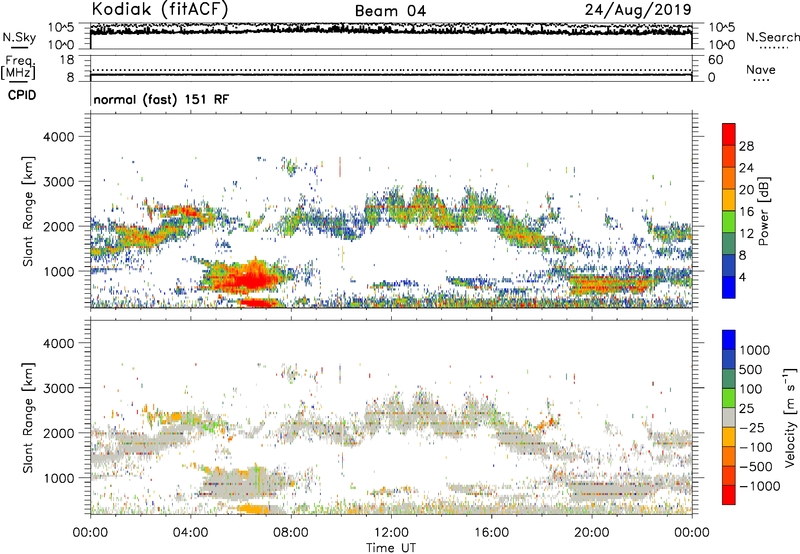Click the 'Beam 04' heading
The image size is (800, 554).
(x=390, y=11)
